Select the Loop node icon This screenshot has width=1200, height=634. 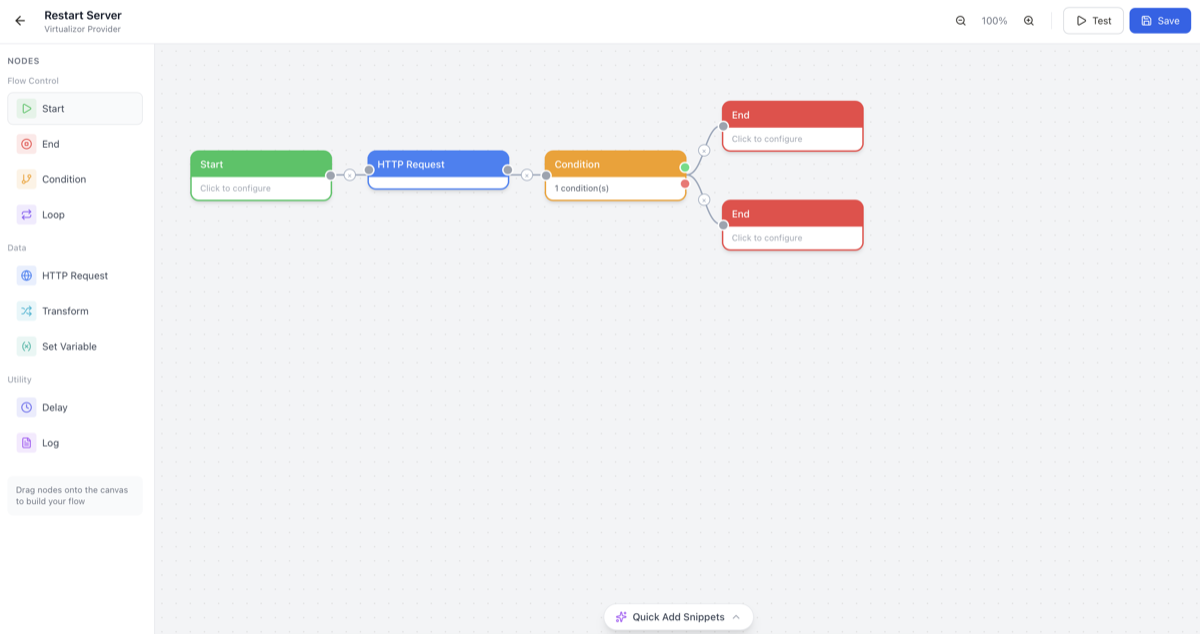click(27, 214)
